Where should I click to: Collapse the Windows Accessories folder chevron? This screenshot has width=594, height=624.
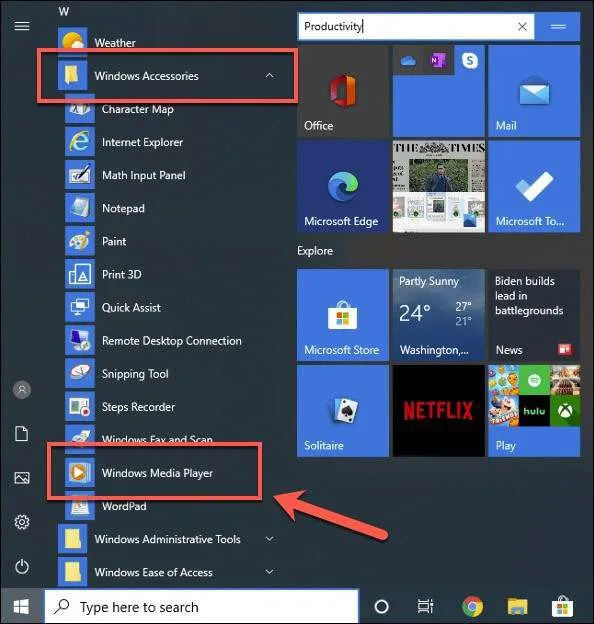270,75
